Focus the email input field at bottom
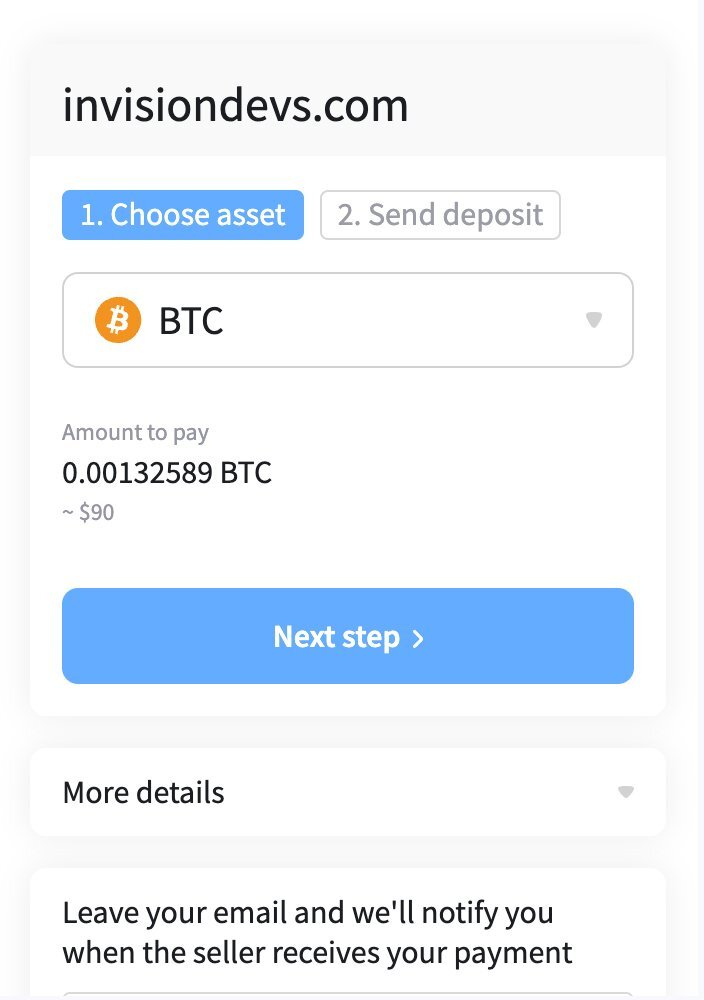Image resolution: width=704 pixels, height=1000 pixels. tap(347, 994)
